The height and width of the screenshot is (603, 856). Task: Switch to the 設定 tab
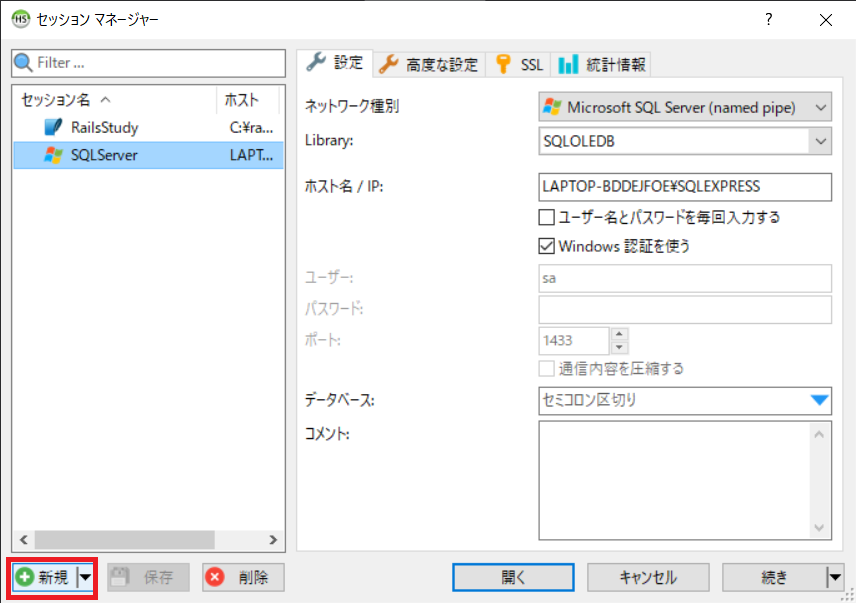(335, 63)
